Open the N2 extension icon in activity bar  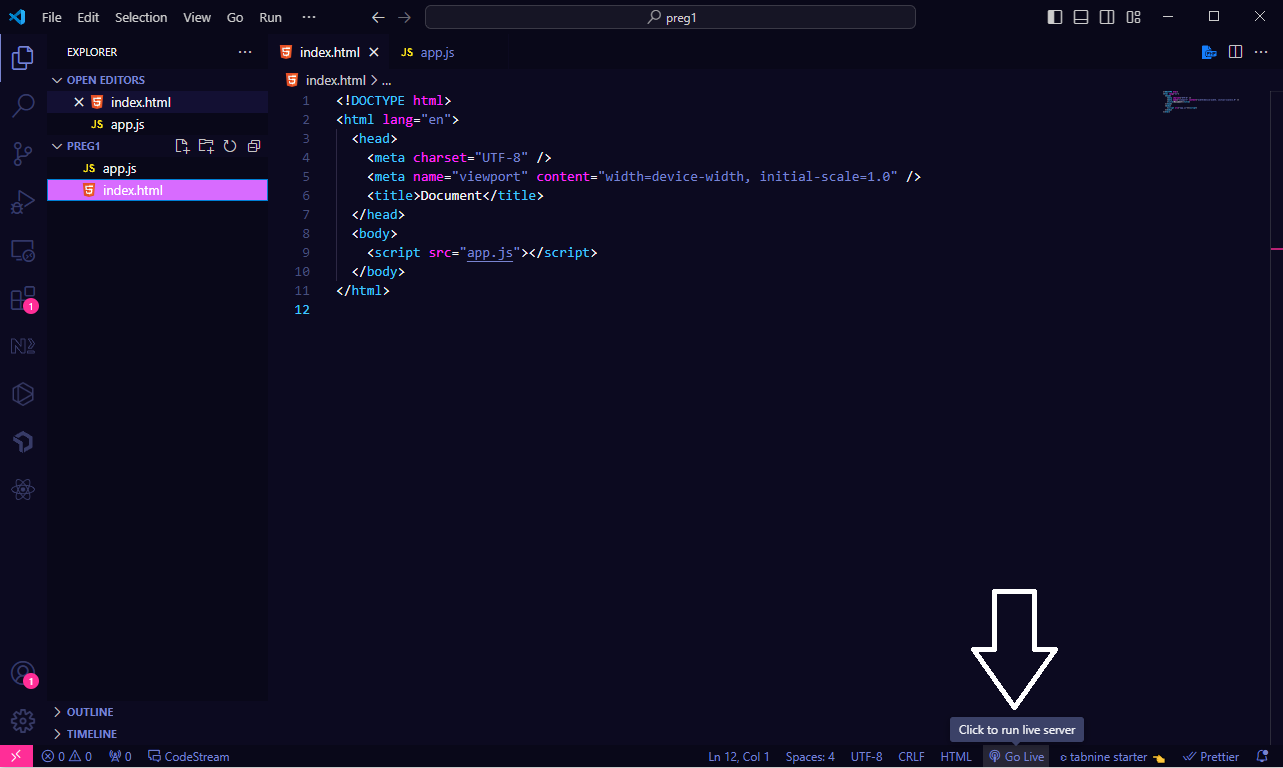22,346
